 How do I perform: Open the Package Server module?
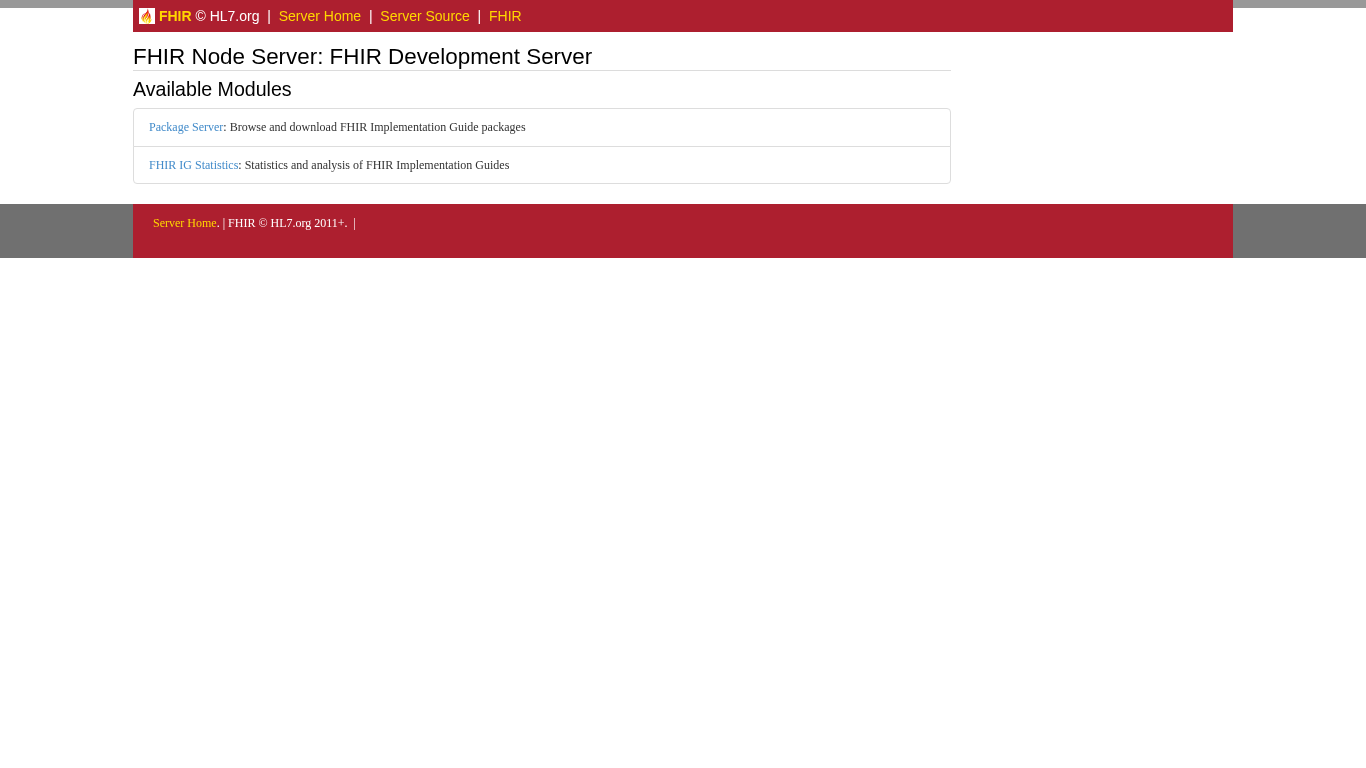(186, 127)
